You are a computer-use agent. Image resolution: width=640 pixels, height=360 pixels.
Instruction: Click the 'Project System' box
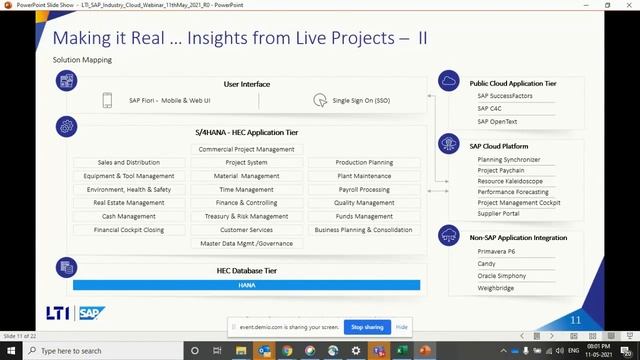(x=247, y=162)
